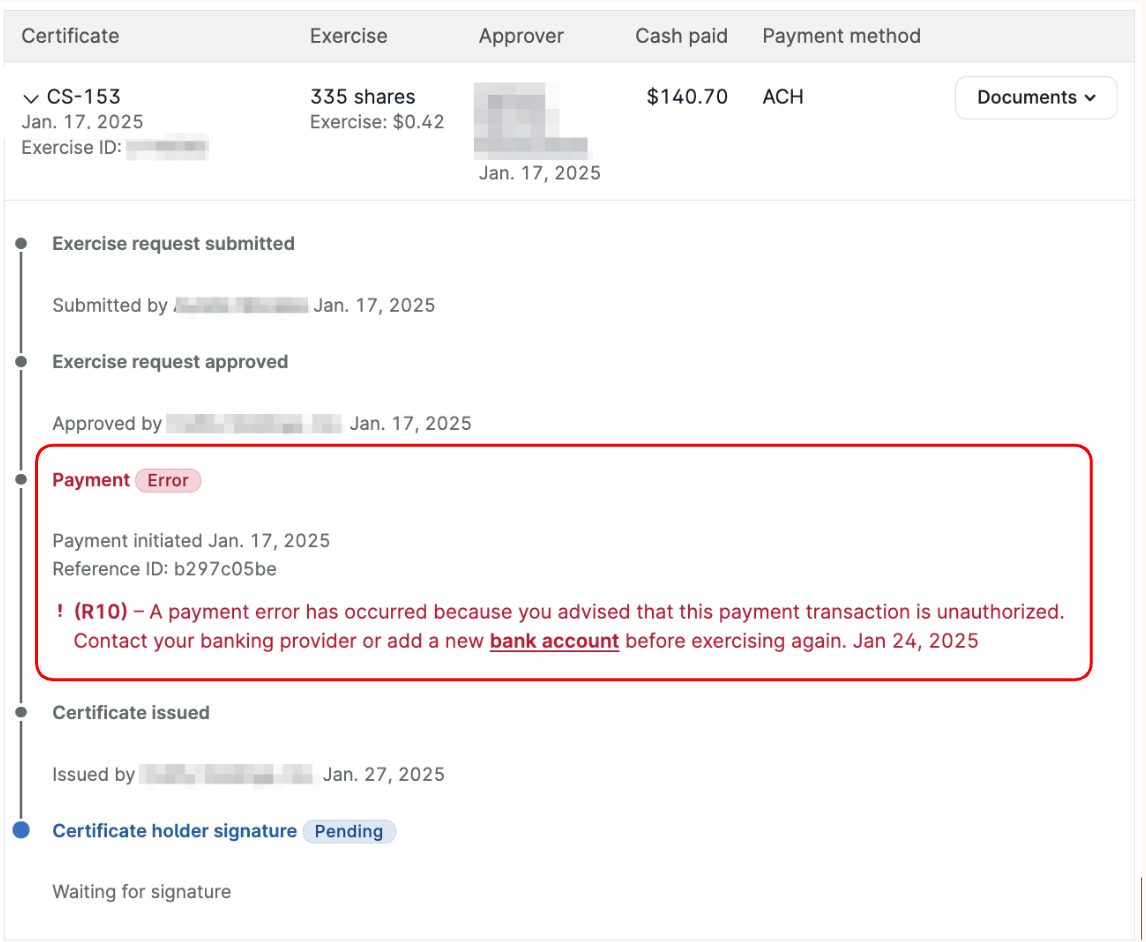The image size is (1146, 942).
Task: Click the Exercise column header
Action: (349, 36)
